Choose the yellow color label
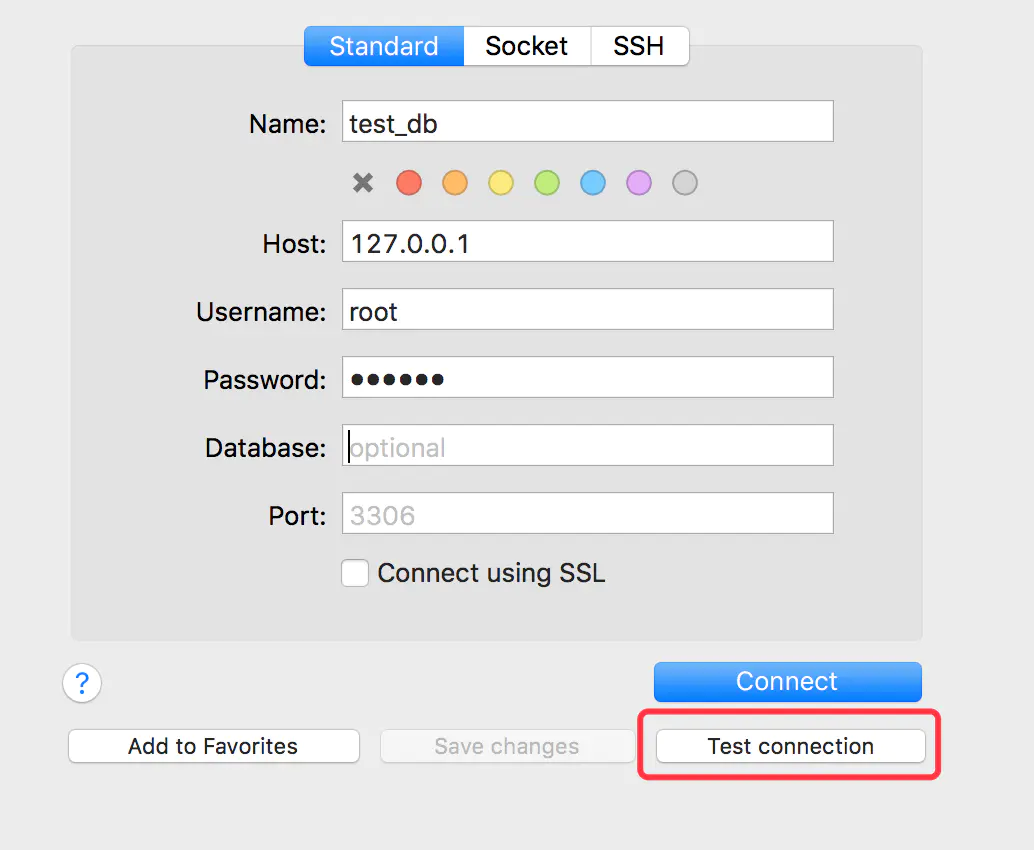This screenshot has width=1034, height=850. [501, 183]
